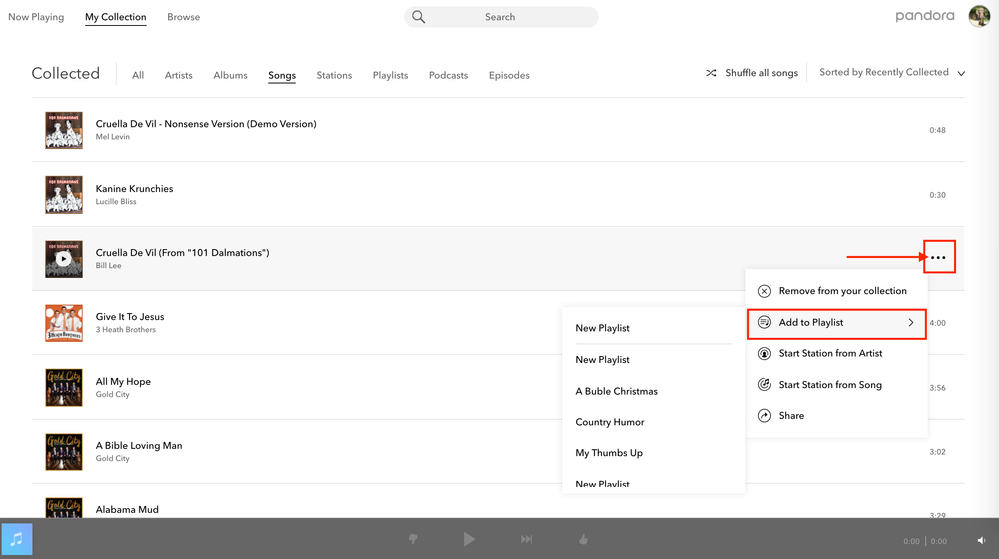
Task: Click the shuffle icon beside Shuffle all songs
Action: coord(711,73)
